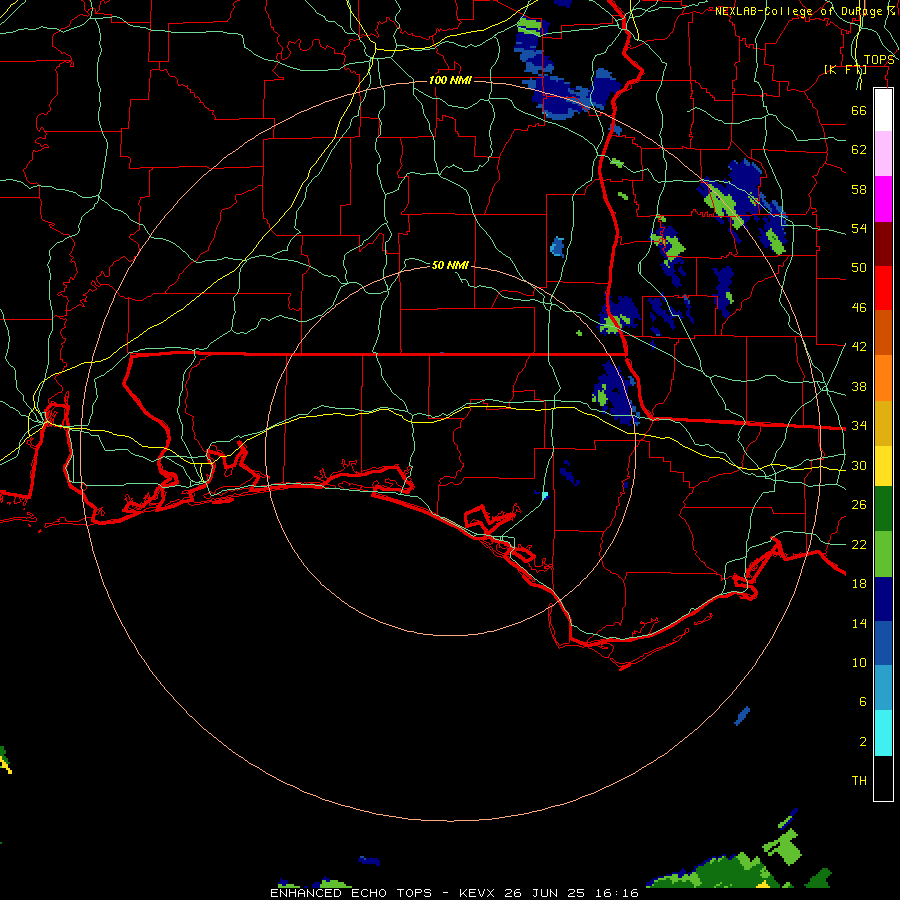900x900 pixels.
Task: Click the bright orange legend swatch
Action: [883, 378]
